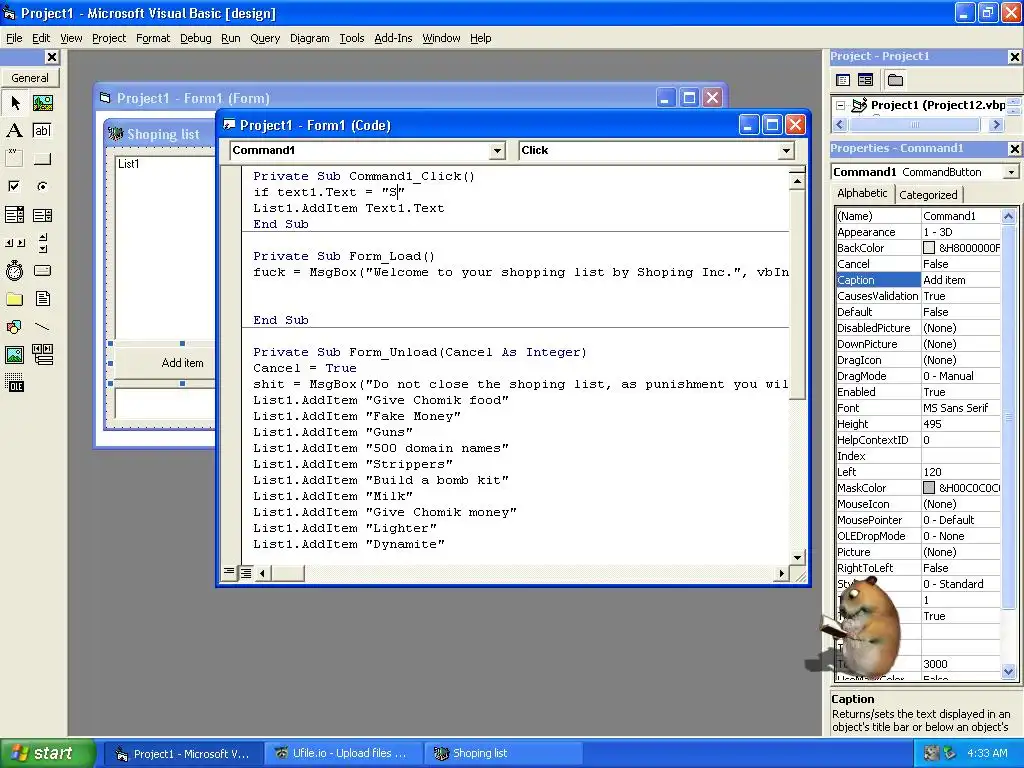Click Properties list scroll down arrow
This screenshot has width=1024, height=768.
[x=1008, y=671]
